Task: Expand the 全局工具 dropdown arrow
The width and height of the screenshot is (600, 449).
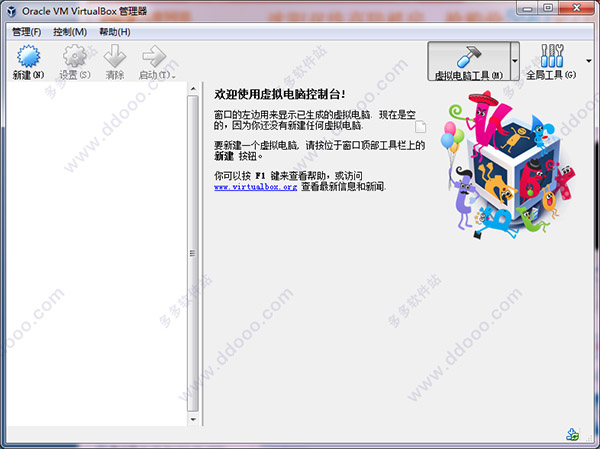Action: pos(589,60)
